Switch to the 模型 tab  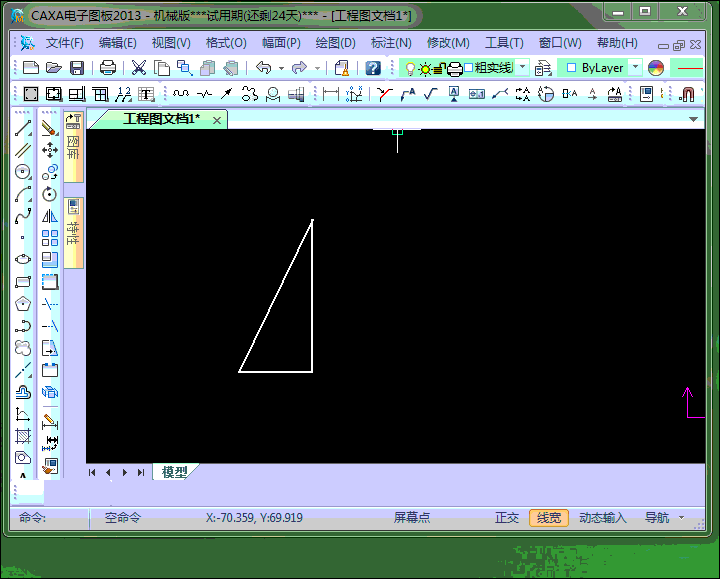point(175,472)
